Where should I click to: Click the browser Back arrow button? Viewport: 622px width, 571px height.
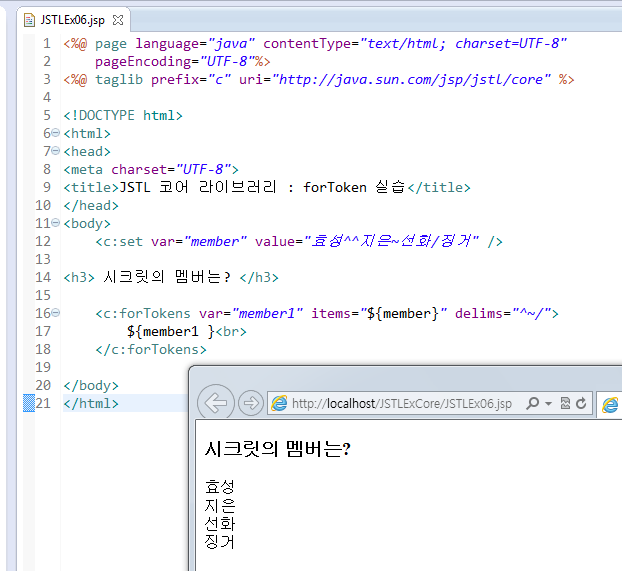(x=216, y=403)
